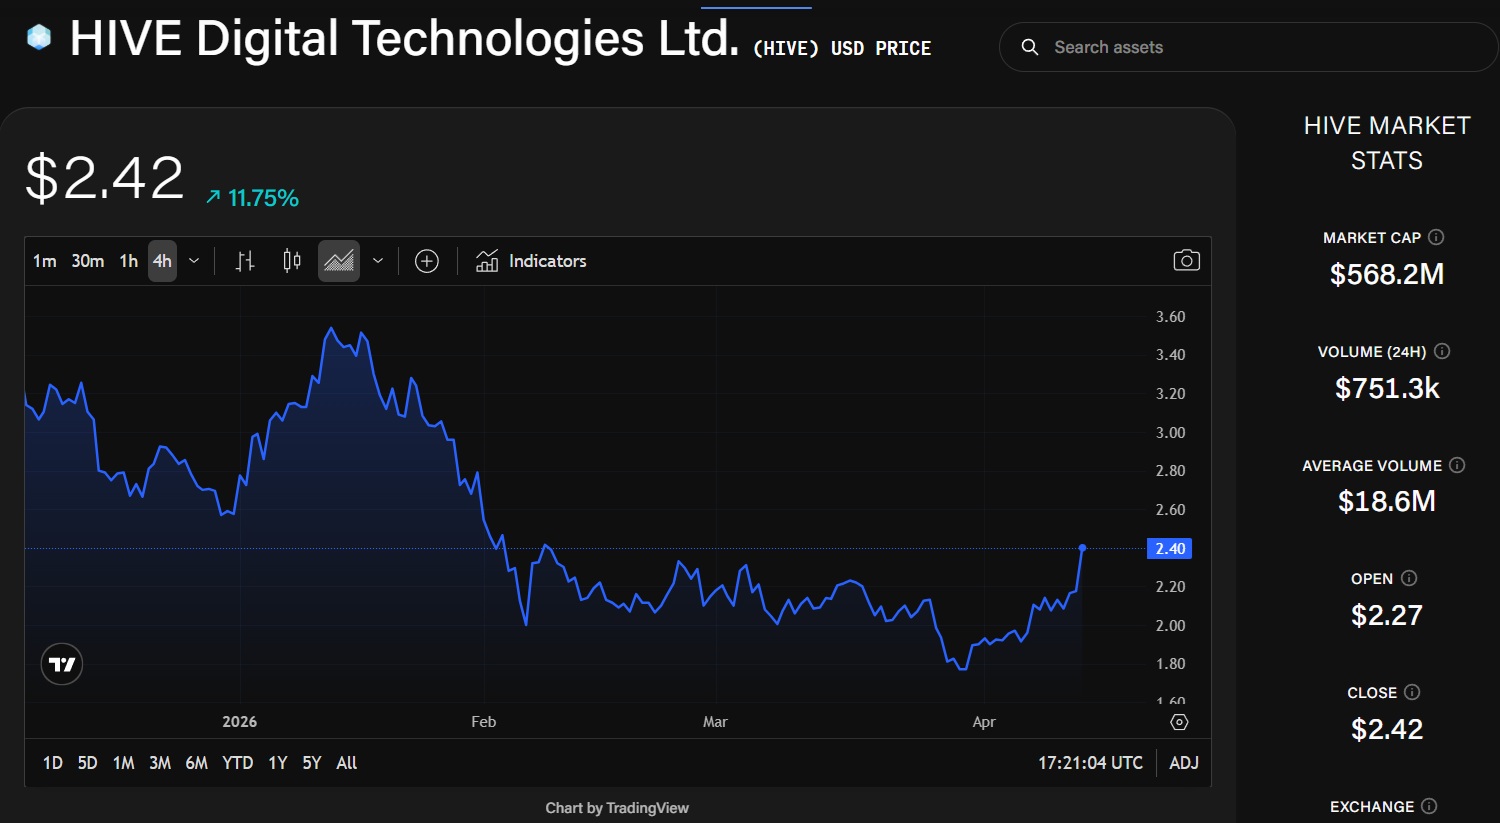The height and width of the screenshot is (823, 1500).
Task: Expand the chart style dropdown arrow
Action: click(x=378, y=261)
